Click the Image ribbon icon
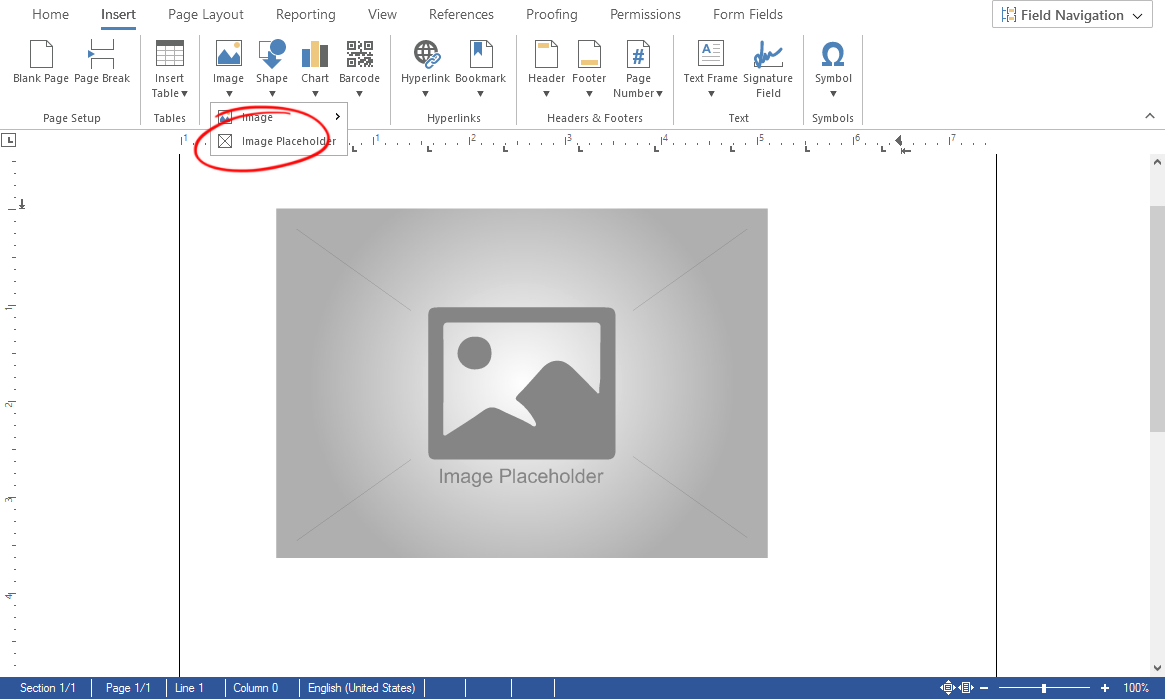 point(228,54)
